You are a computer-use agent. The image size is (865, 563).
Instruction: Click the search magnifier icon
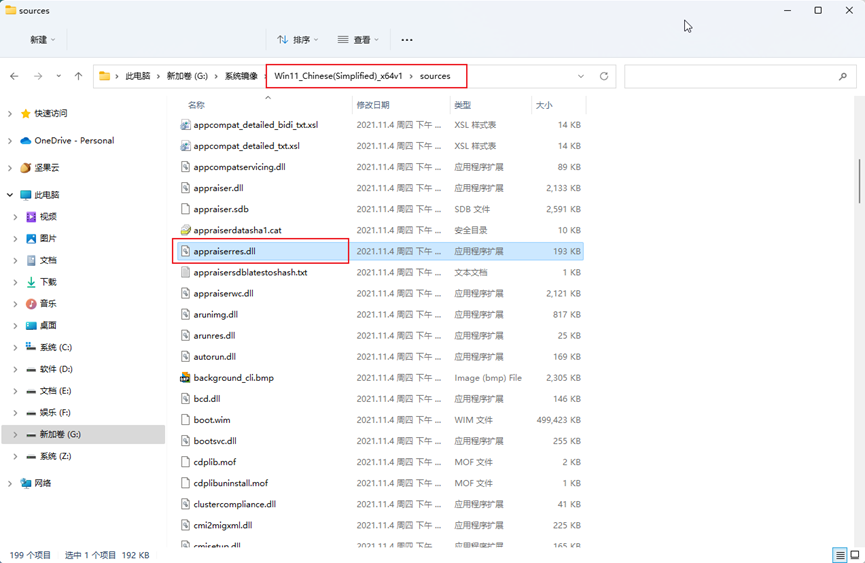(843, 76)
